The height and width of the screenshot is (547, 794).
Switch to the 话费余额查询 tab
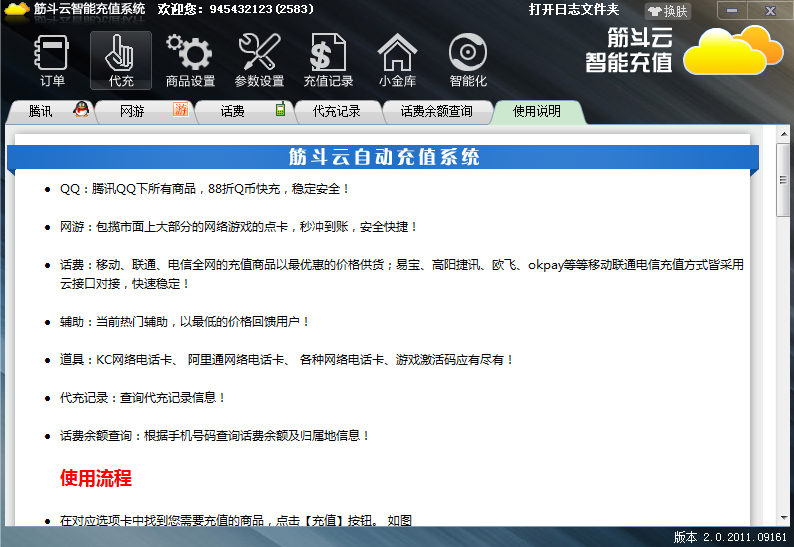point(437,111)
